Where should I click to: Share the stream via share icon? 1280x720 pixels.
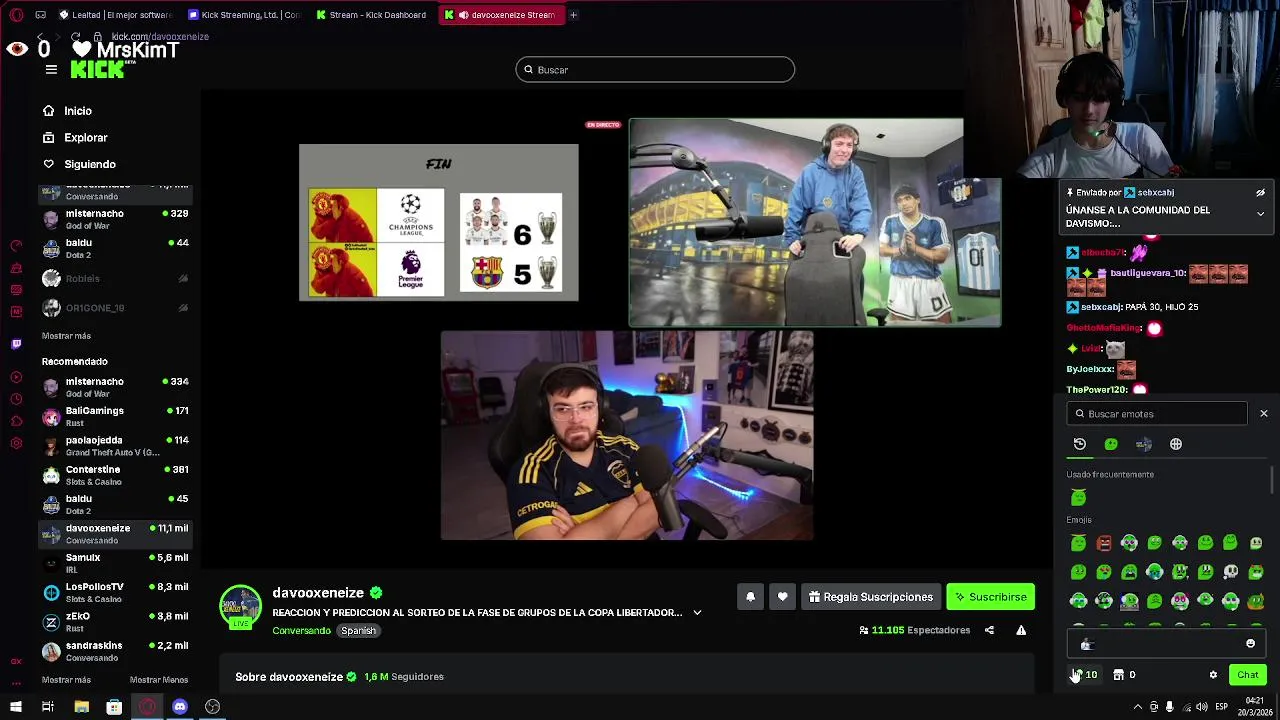pyautogui.click(x=989, y=630)
